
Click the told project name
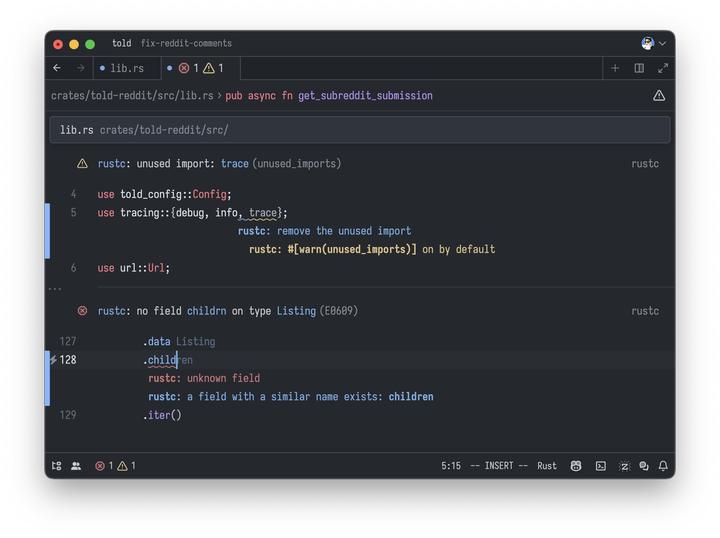(121, 44)
